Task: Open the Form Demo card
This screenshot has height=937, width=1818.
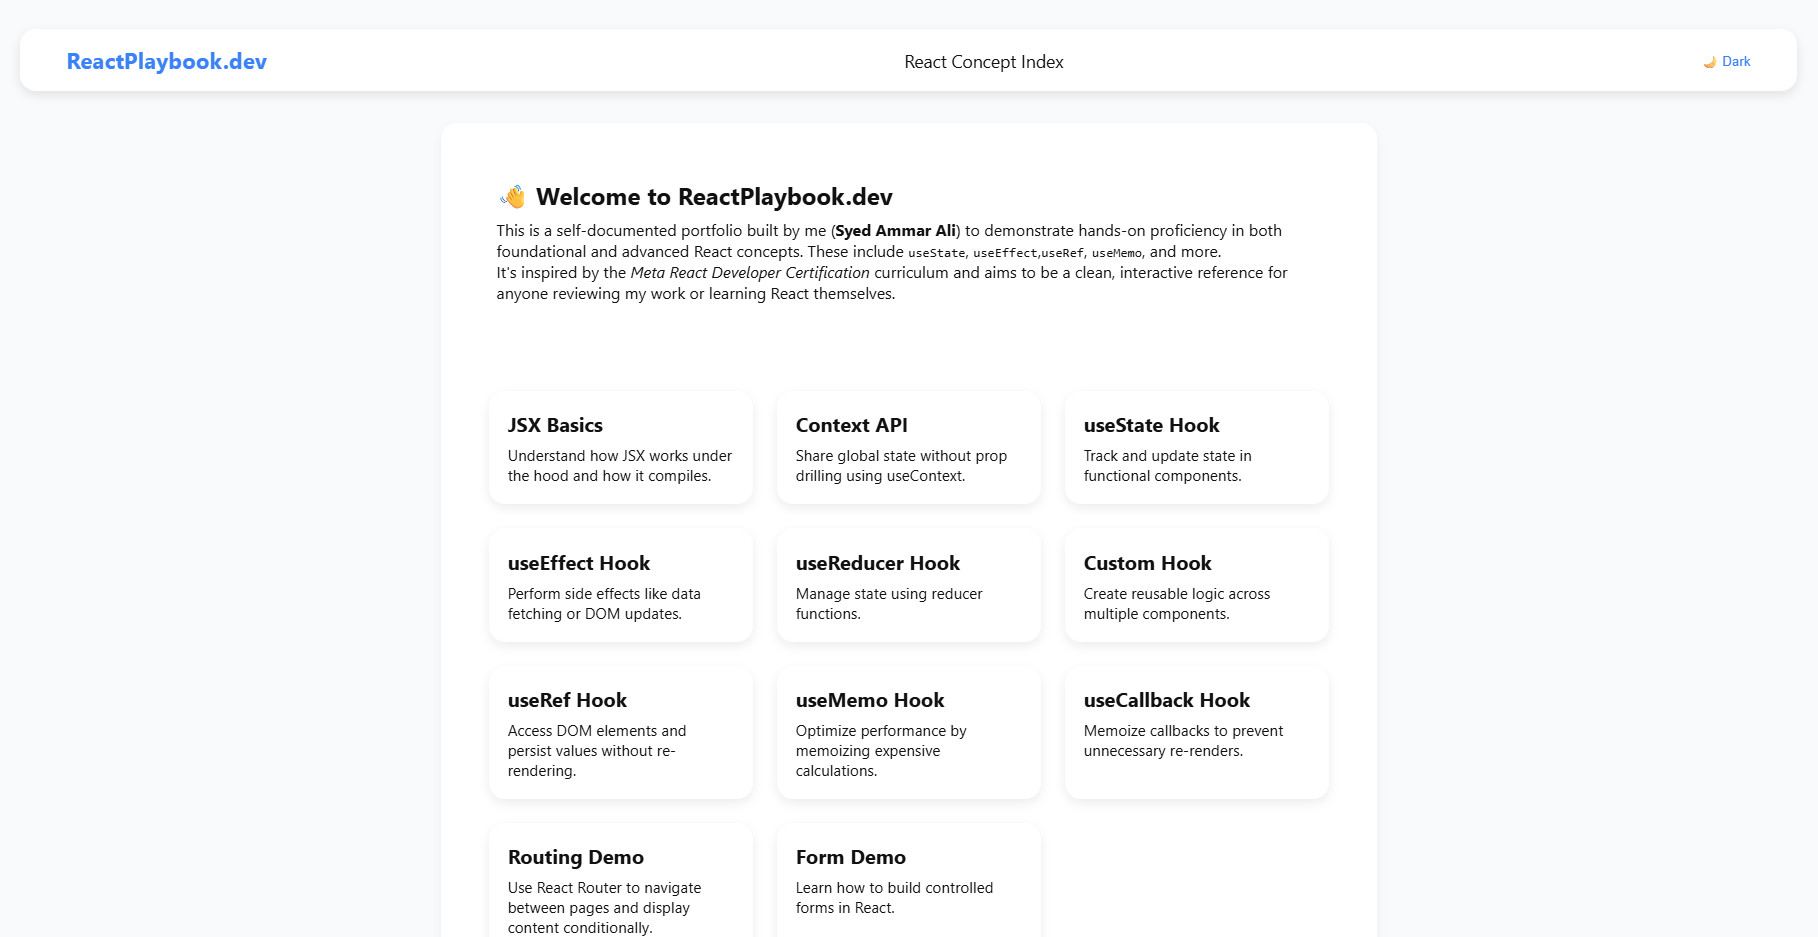Action: click(x=908, y=880)
